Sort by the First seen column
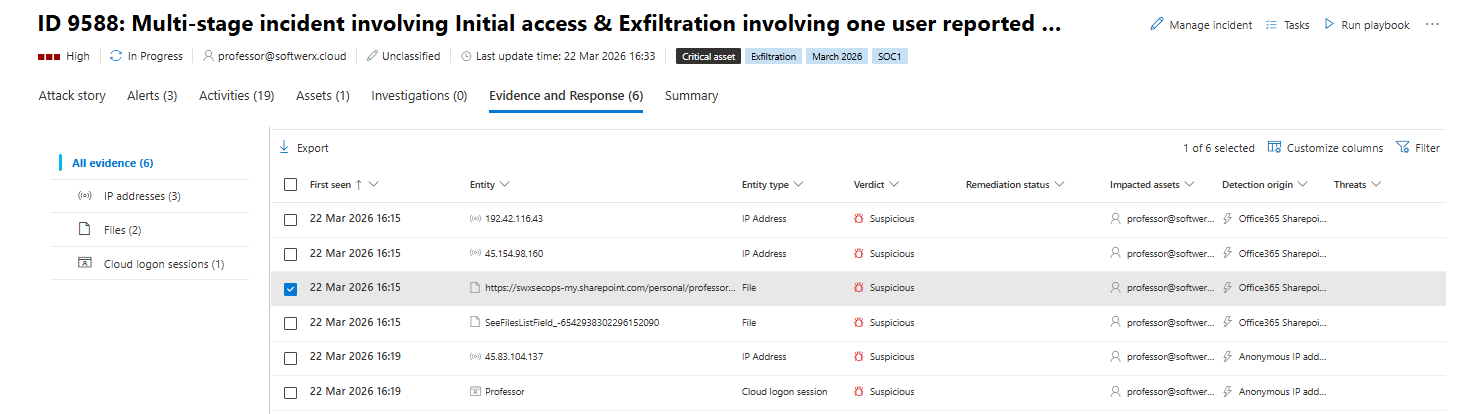The width and height of the screenshot is (1483, 414). tap(330, 185)
